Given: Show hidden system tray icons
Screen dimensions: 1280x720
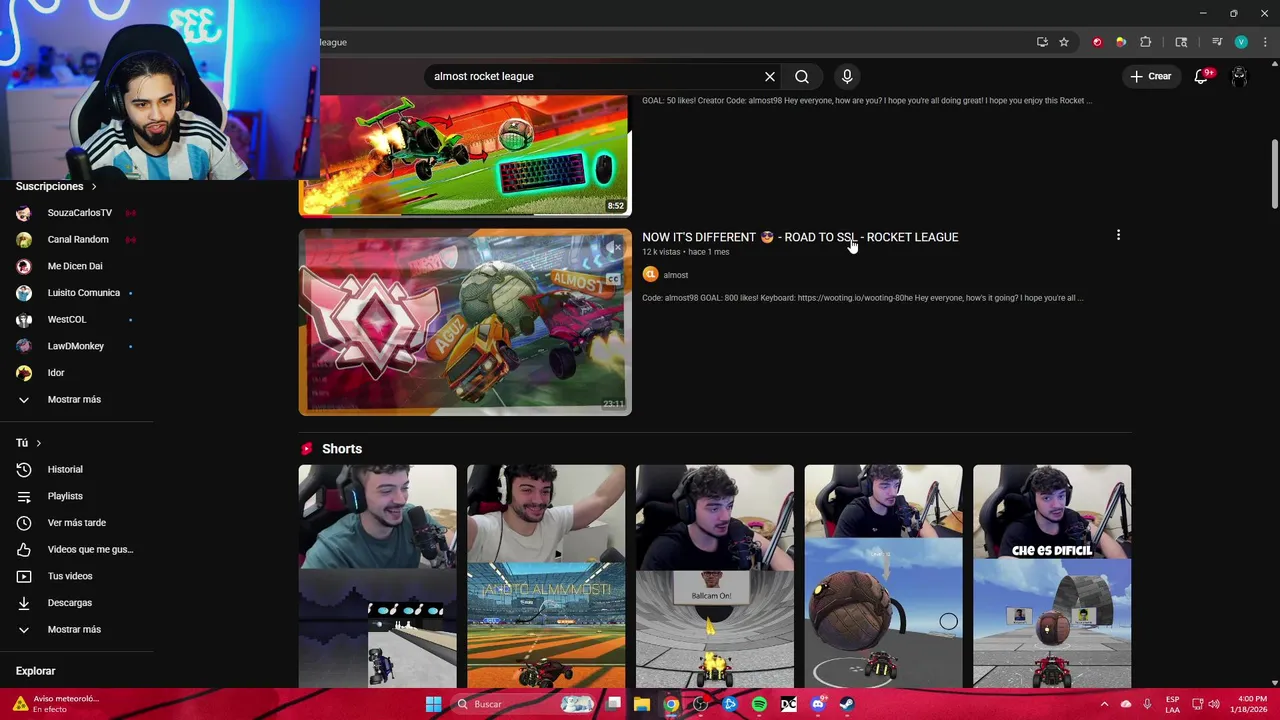Looking at the screenshot, I should click(1104, 704).
